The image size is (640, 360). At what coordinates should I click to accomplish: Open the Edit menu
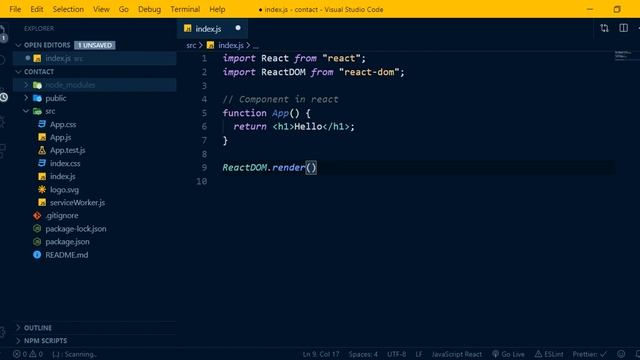coord(37,9)
